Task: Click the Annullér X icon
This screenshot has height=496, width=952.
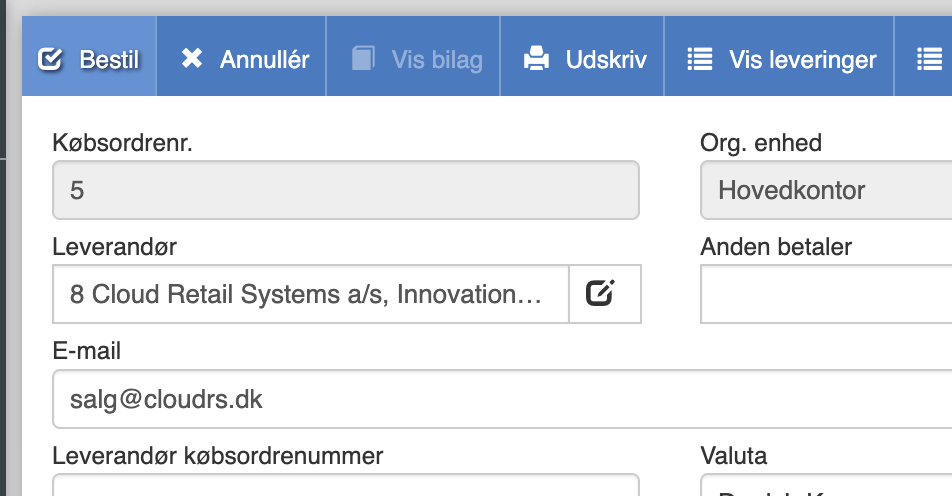Action: pos(192,59)
